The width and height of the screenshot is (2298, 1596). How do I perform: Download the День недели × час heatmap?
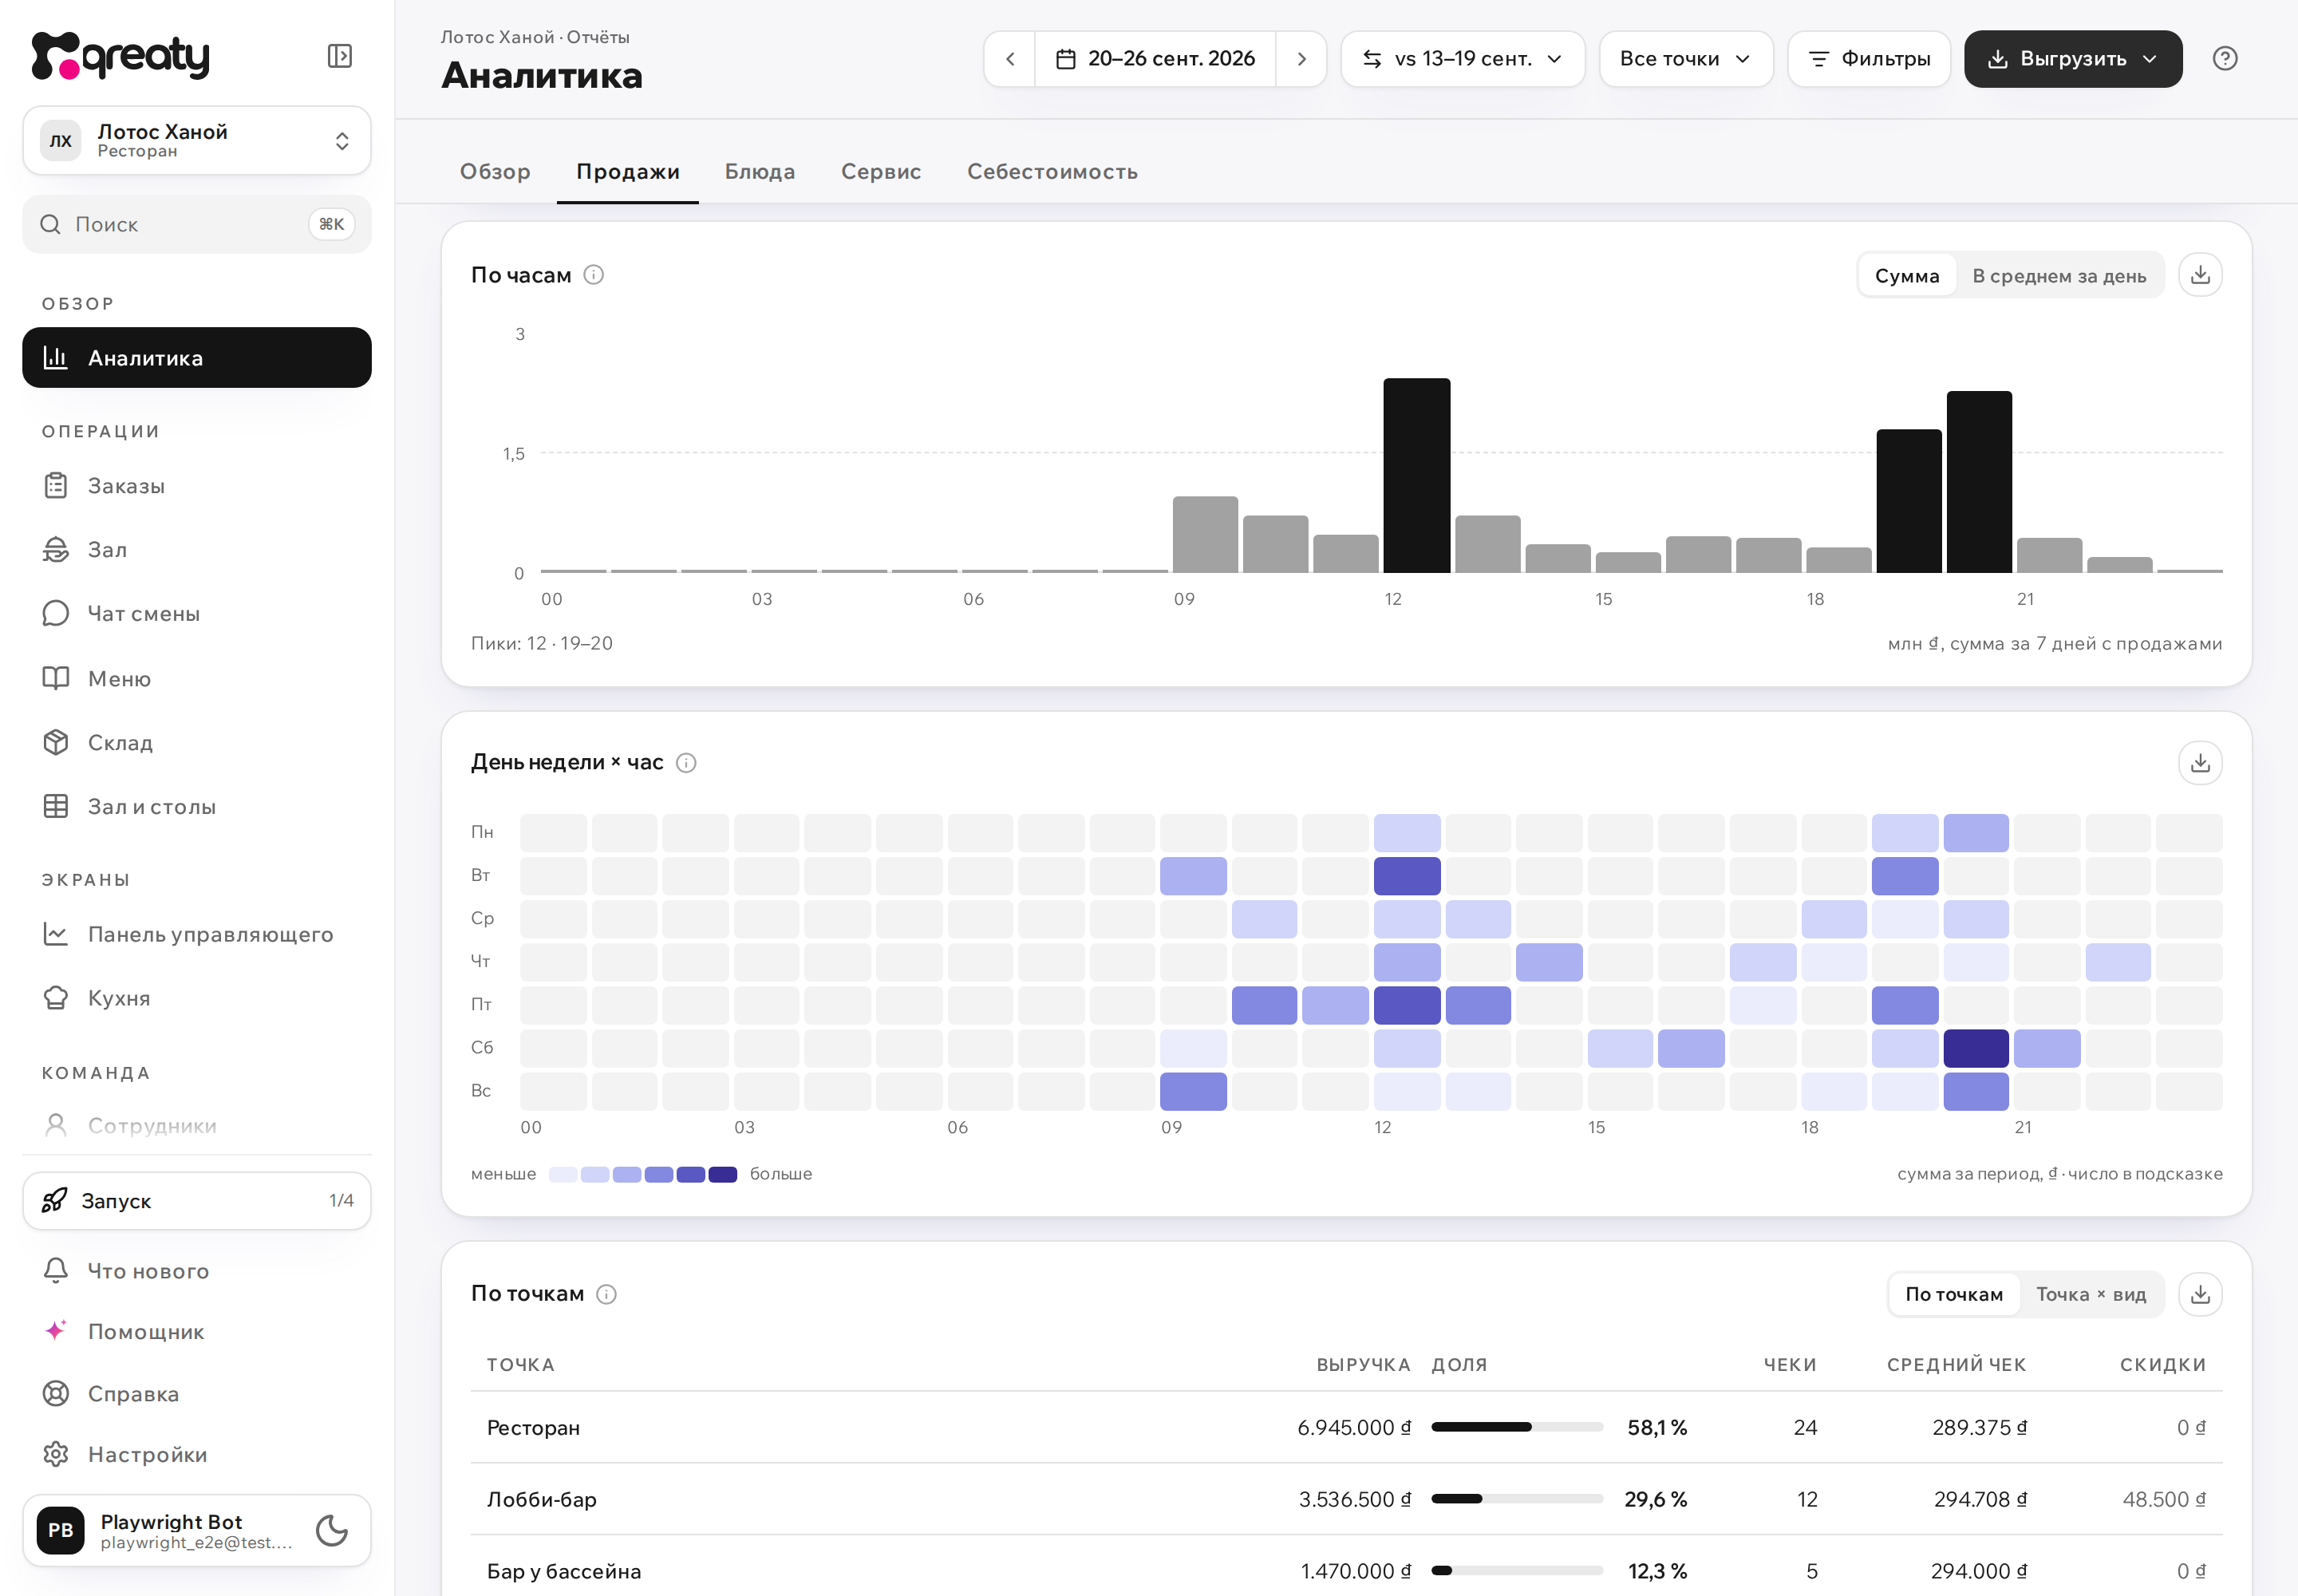(2200, 763)
